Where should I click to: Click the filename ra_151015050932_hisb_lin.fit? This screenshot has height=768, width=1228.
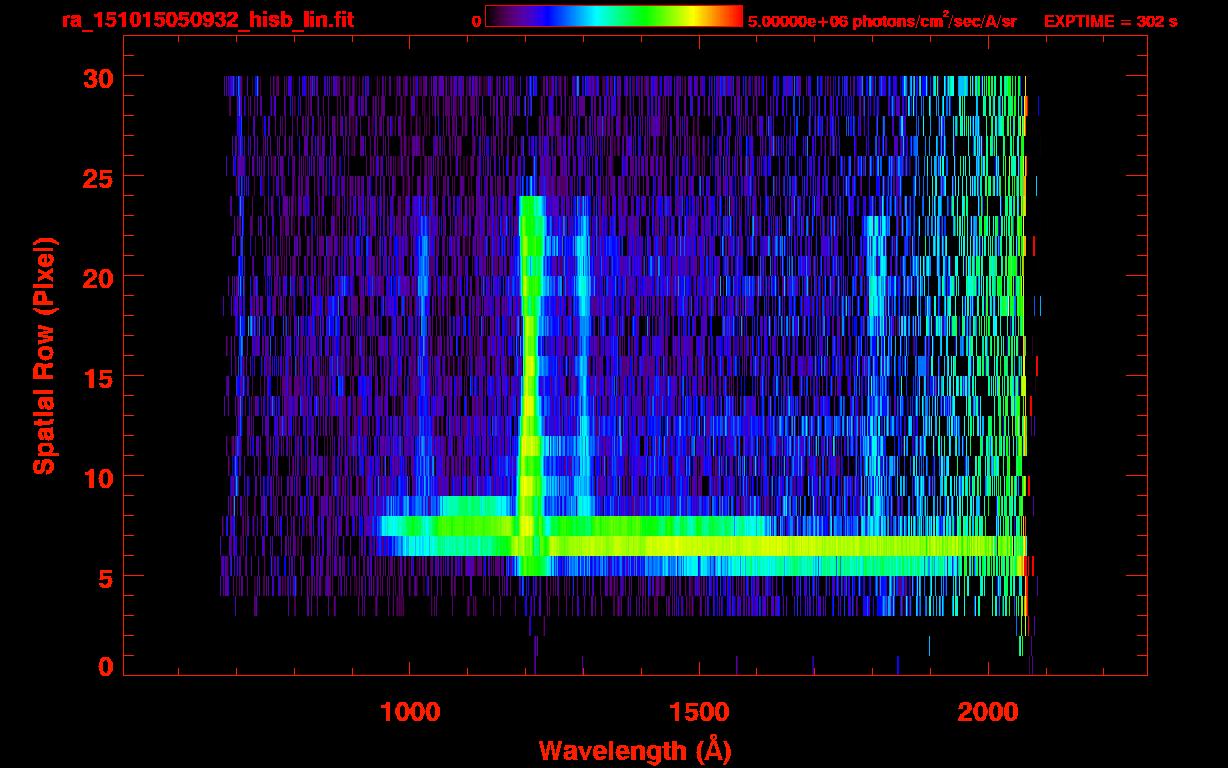(206, 20)
